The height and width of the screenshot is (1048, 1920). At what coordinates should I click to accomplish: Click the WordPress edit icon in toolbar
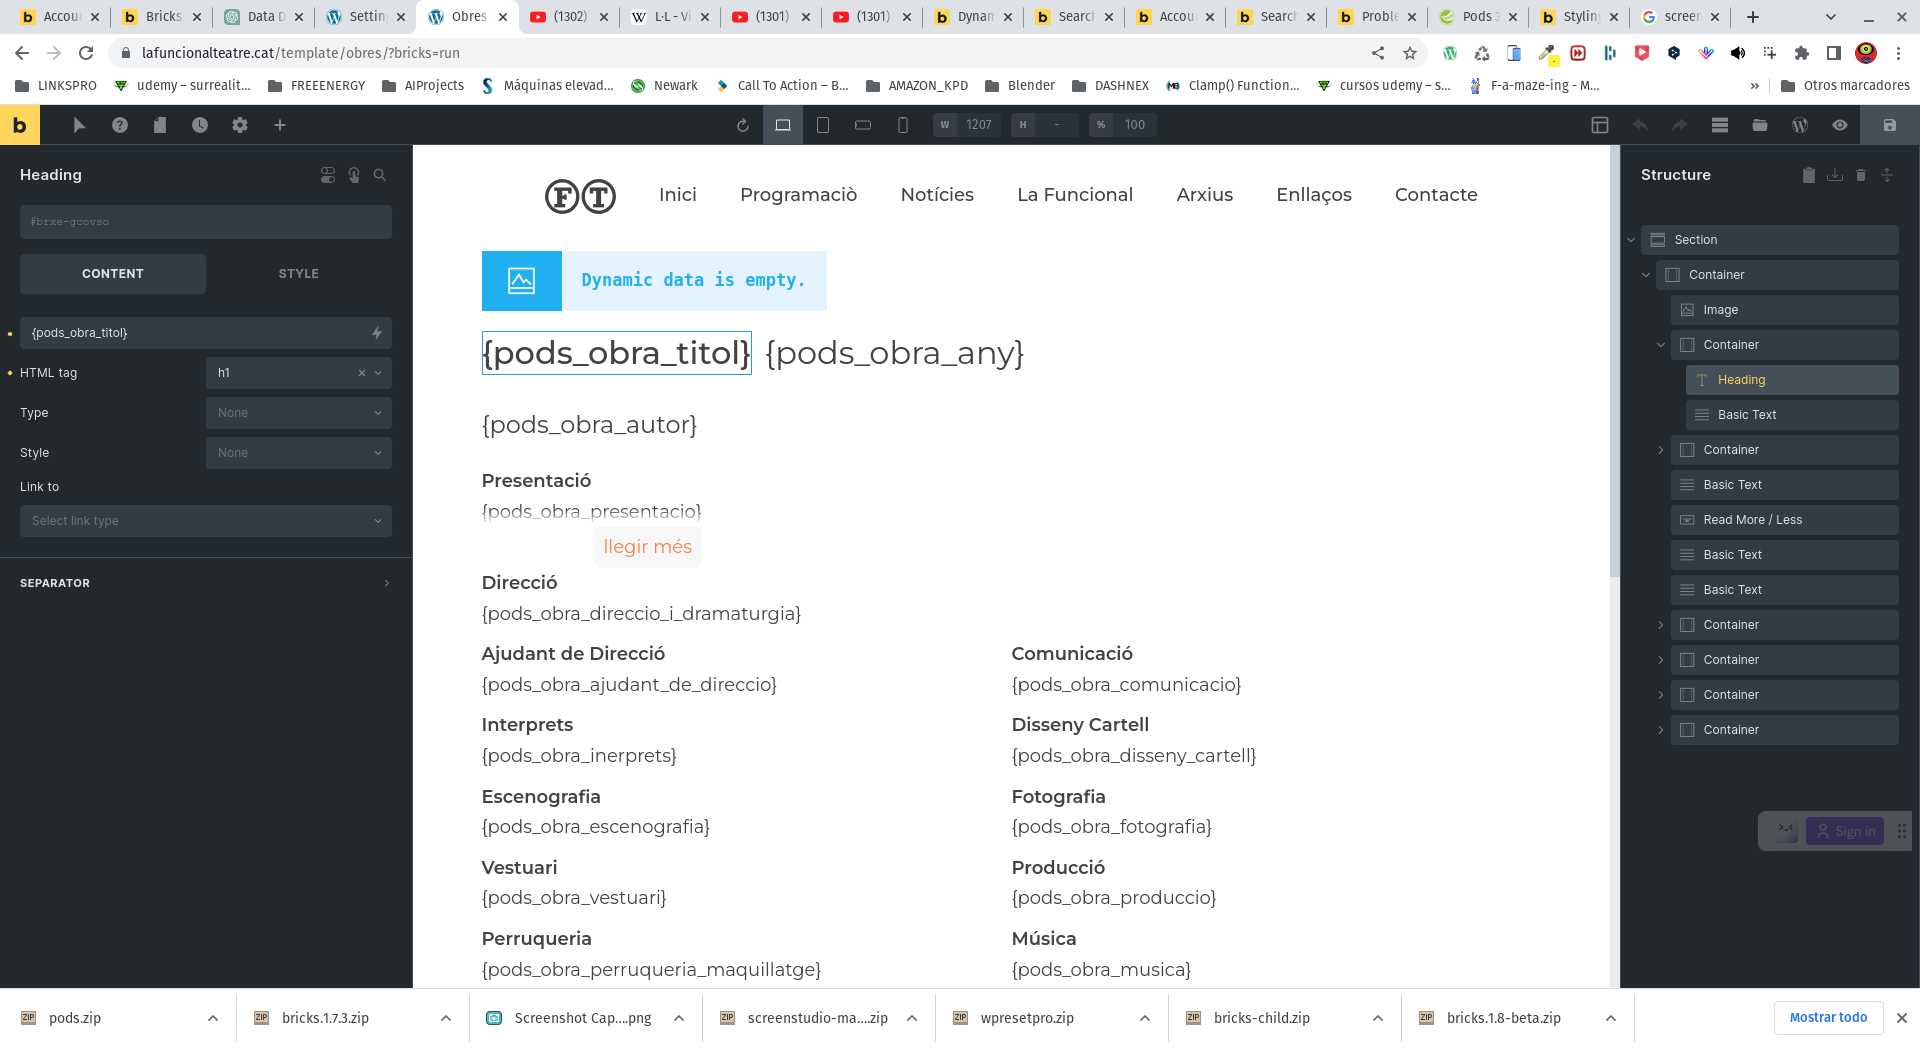pos(1800,125)
